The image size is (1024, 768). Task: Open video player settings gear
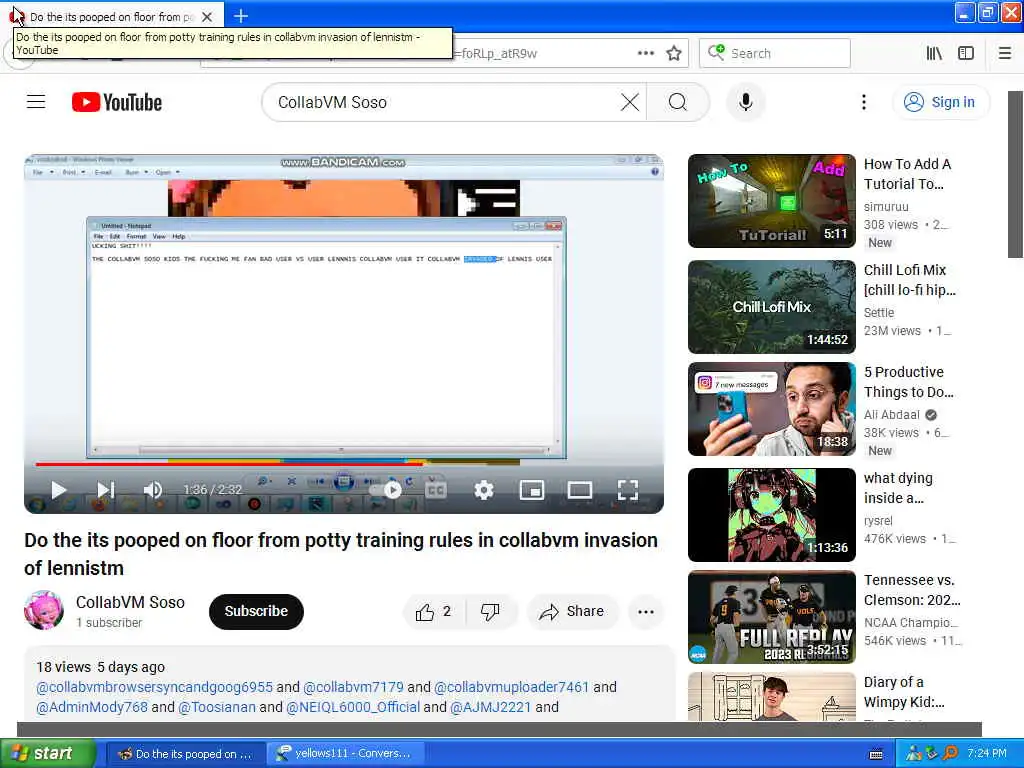click(483, 490)
